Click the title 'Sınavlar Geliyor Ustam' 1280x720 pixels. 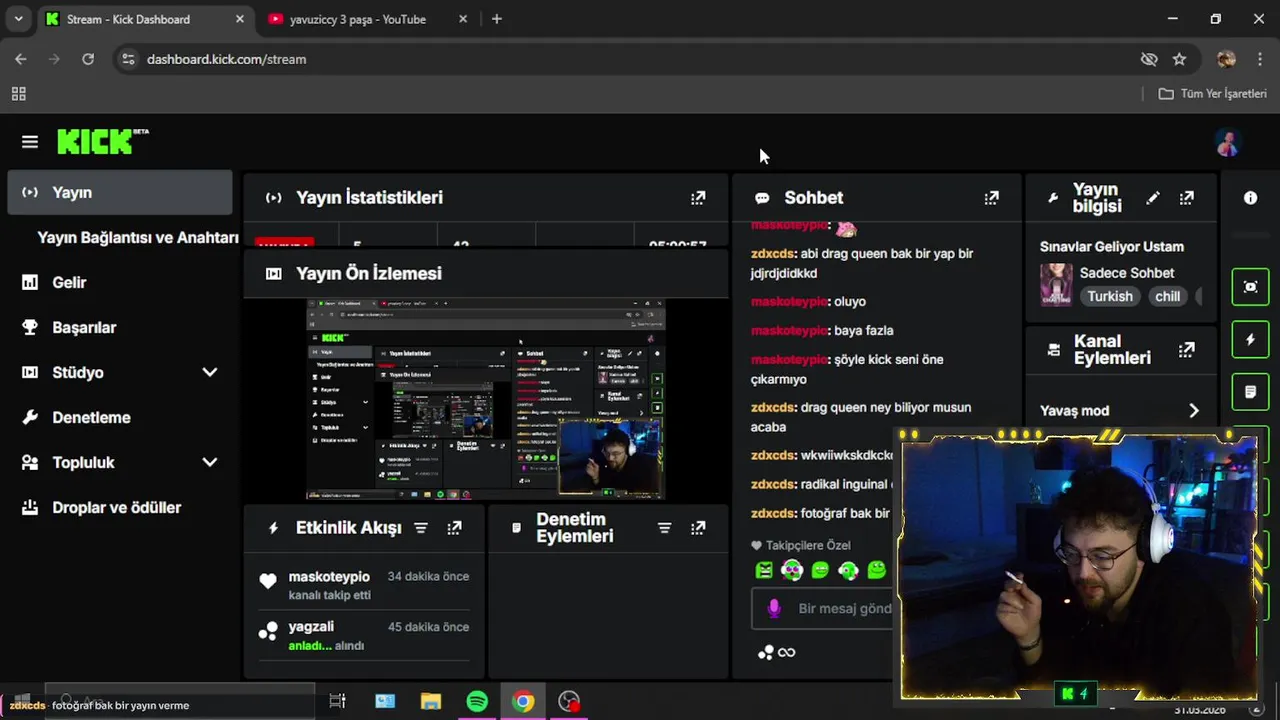click(1112, 247)
